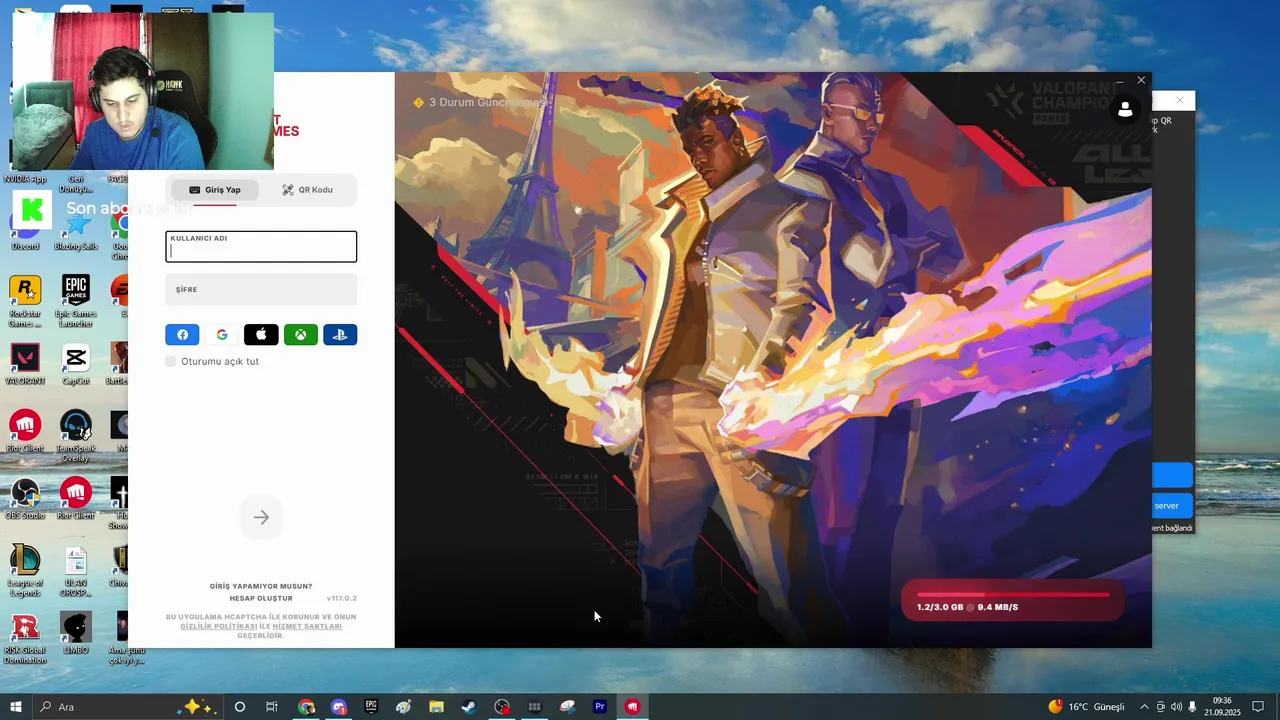The image size is (1280, 720).
Task: Open the 16°C Güneşli weather widget
Action: 1086,707
